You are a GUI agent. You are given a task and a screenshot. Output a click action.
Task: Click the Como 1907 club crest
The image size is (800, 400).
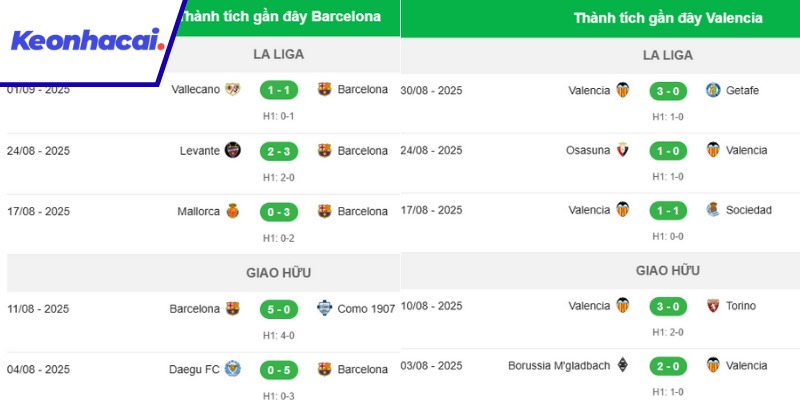tap(324, 309)
